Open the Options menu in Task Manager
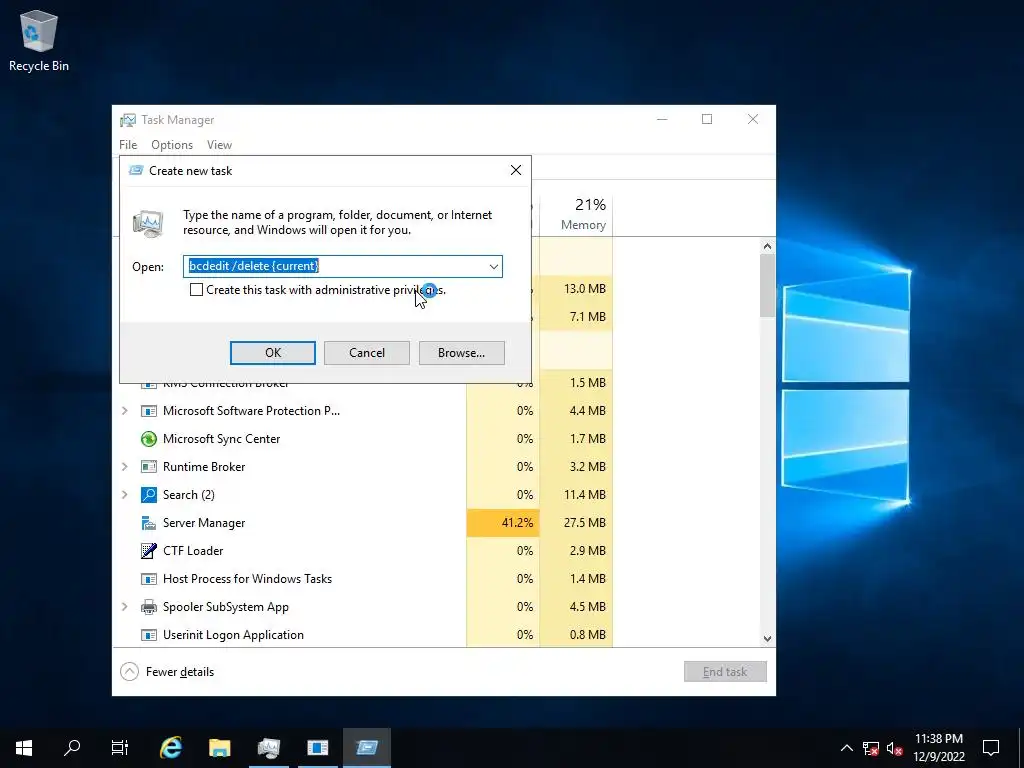This screenshot has height=768, width=1024. [172, 145]
